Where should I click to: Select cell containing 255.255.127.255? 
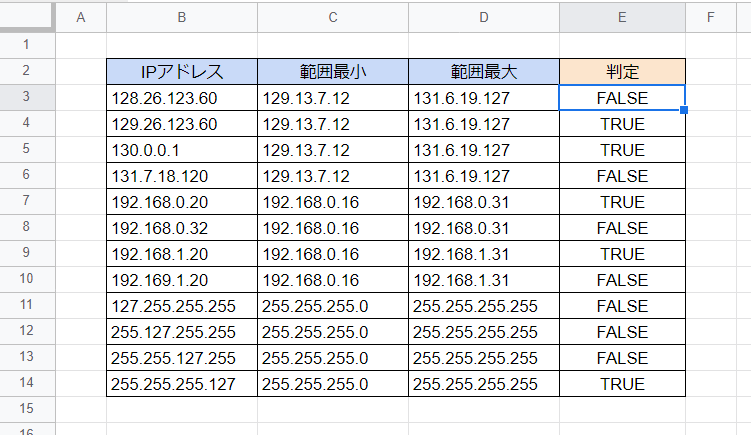182,357
